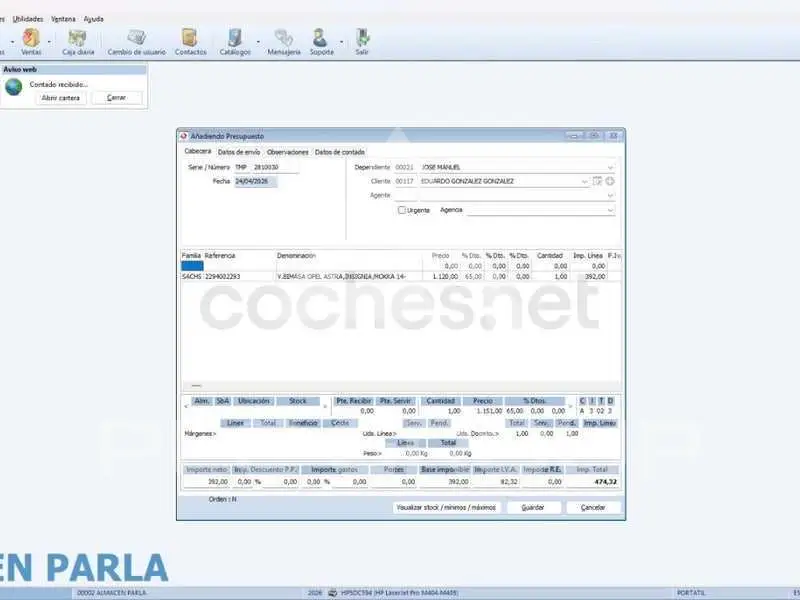Click the printer icon in status bar
Image resolution: width=800 pixels, height=600 pixels.
pos(333,593)
